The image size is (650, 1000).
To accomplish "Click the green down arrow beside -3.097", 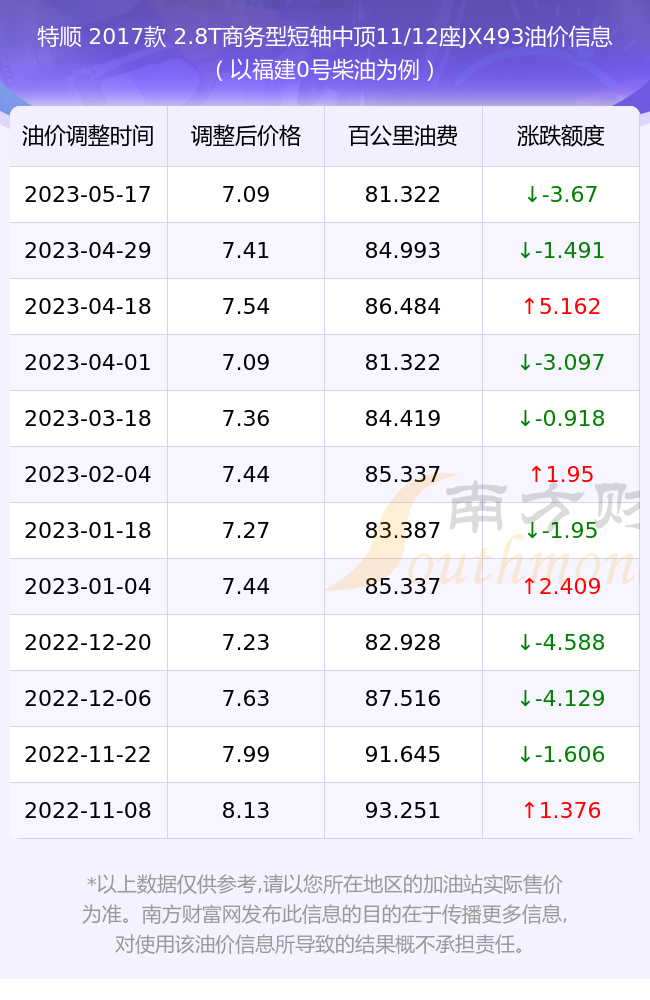I will (x=525, y=363).
